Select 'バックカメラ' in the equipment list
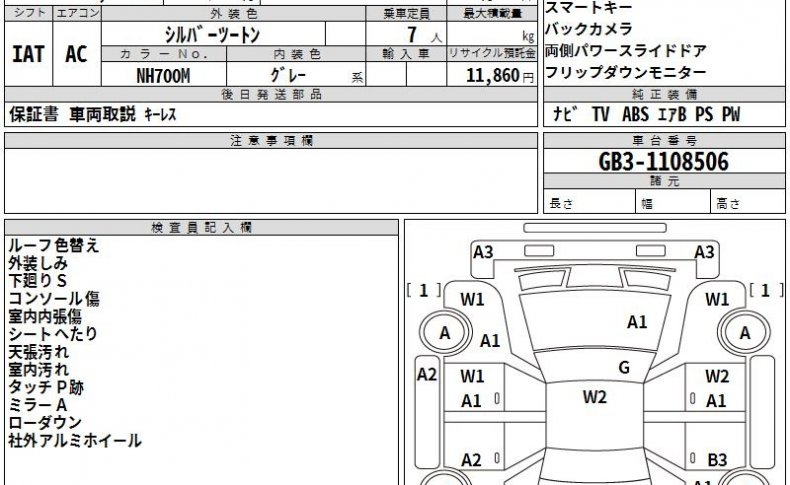This screenshot has width=790, height=485. coord(588,29)
